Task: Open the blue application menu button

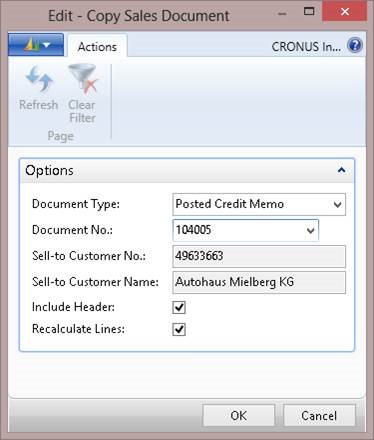Action: (36, 44)
